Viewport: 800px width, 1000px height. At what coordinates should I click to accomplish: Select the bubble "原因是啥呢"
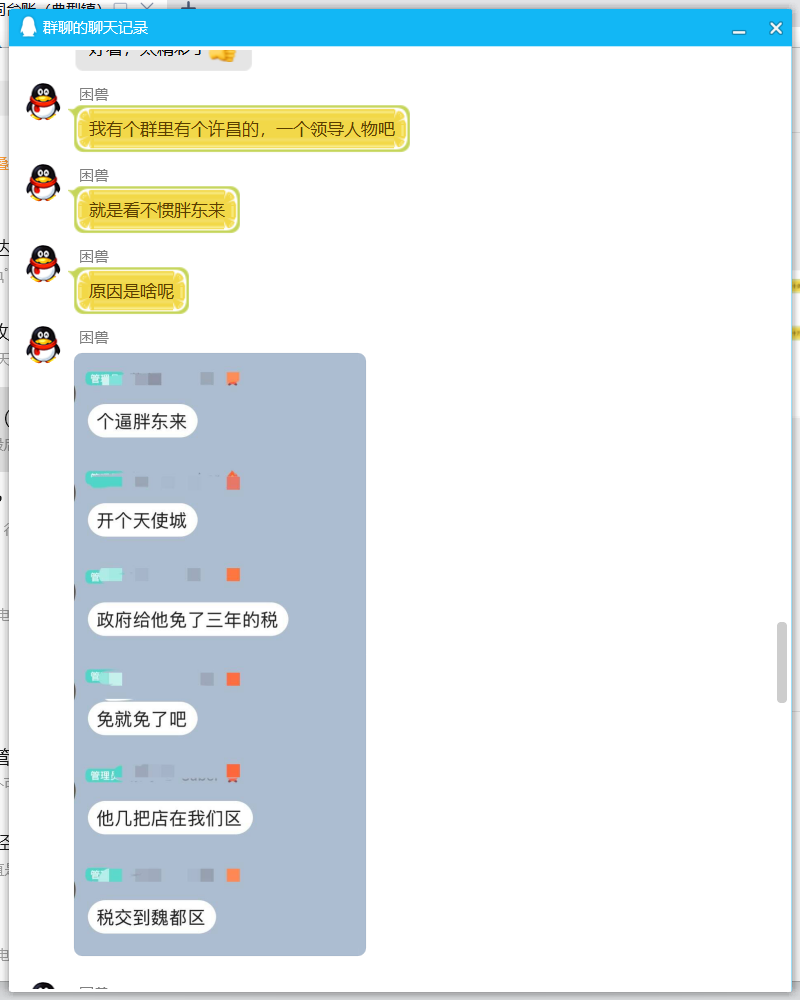point(131,291)
